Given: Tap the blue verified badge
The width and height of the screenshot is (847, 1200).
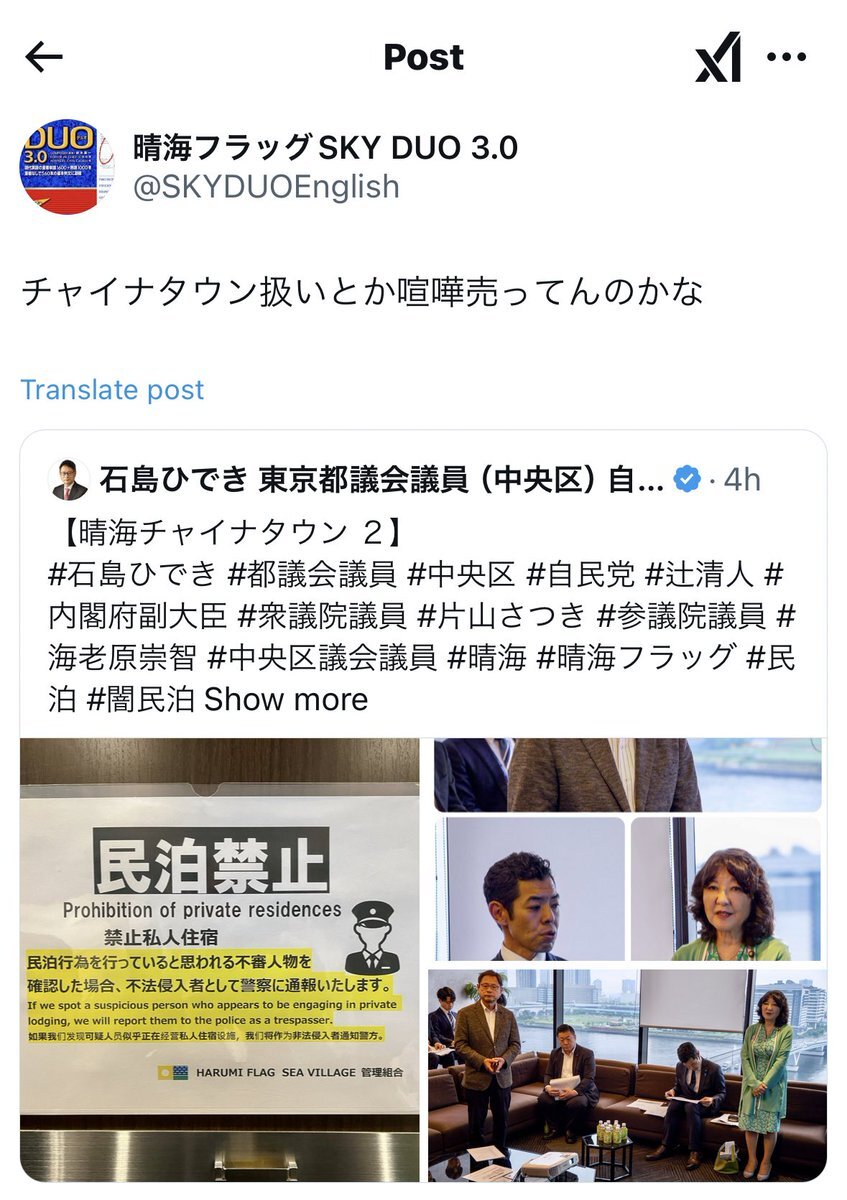Looking at the screenshot, I should tap(687, 480).
